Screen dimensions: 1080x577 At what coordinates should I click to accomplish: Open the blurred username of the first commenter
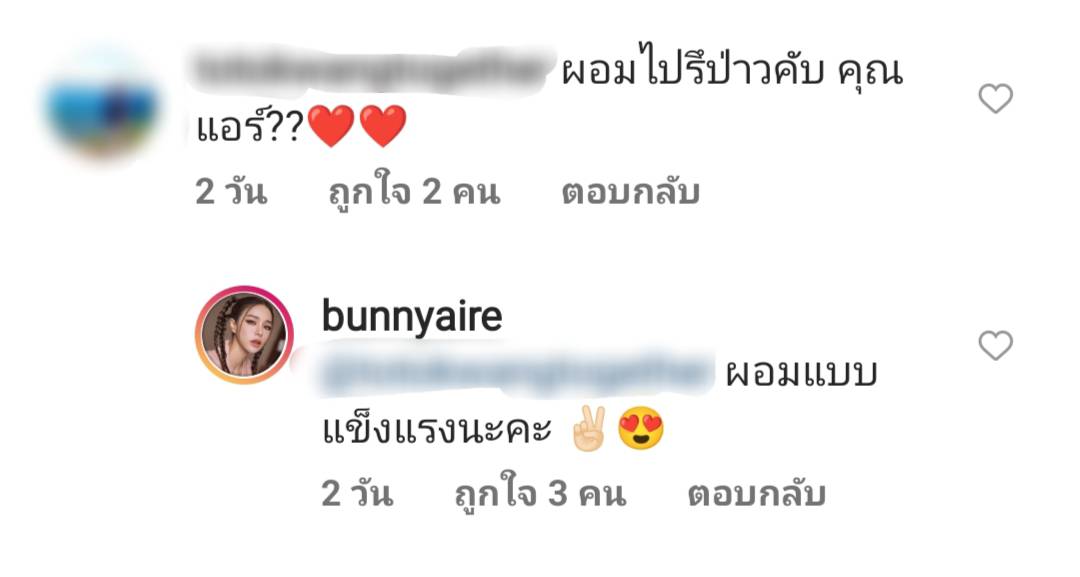click(x=372, y=69)
